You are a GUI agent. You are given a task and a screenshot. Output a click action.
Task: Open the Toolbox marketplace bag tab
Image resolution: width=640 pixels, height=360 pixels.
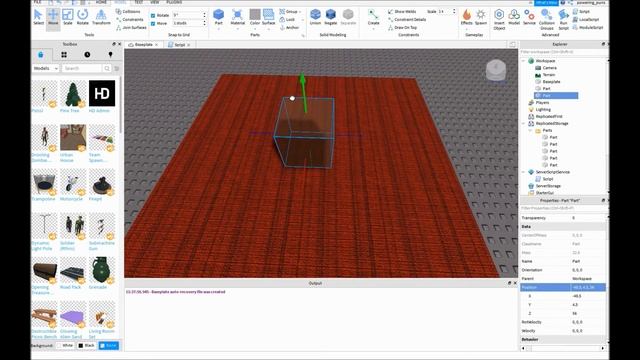[40, 54]
